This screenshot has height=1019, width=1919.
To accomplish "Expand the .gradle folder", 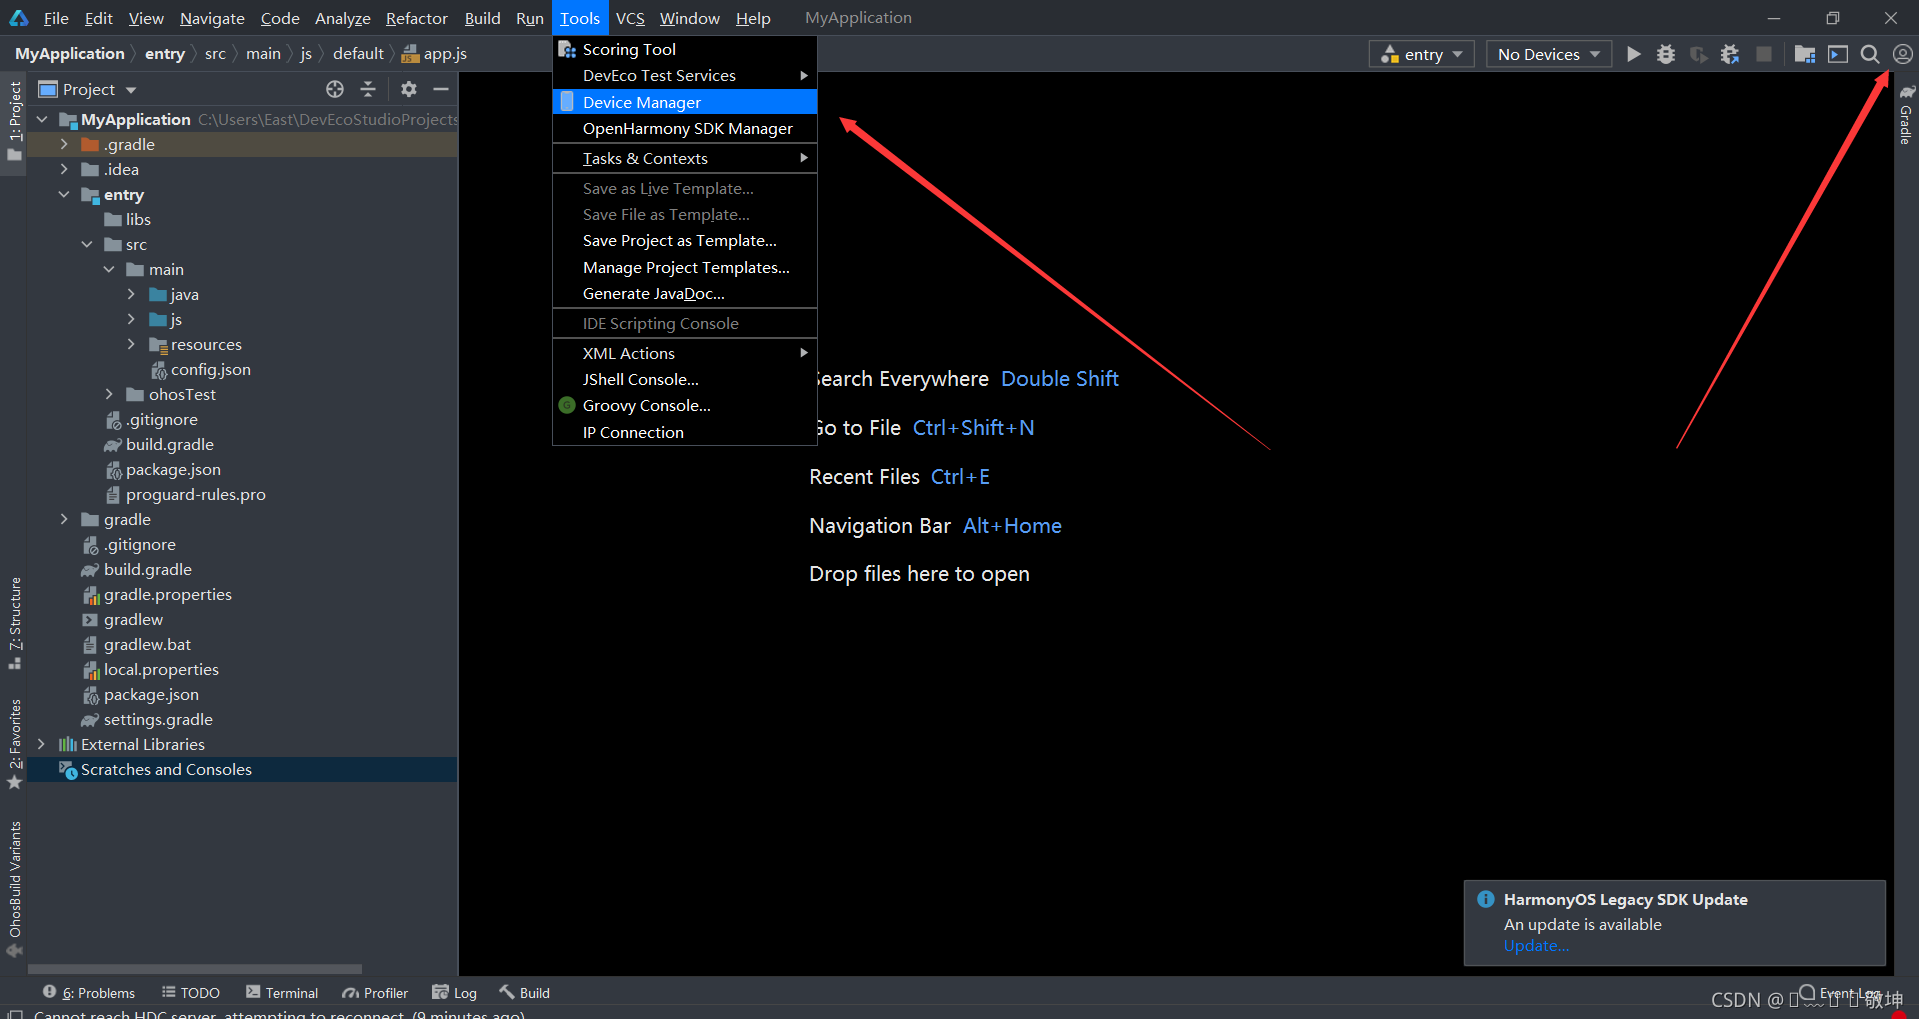I will [64, 144].
